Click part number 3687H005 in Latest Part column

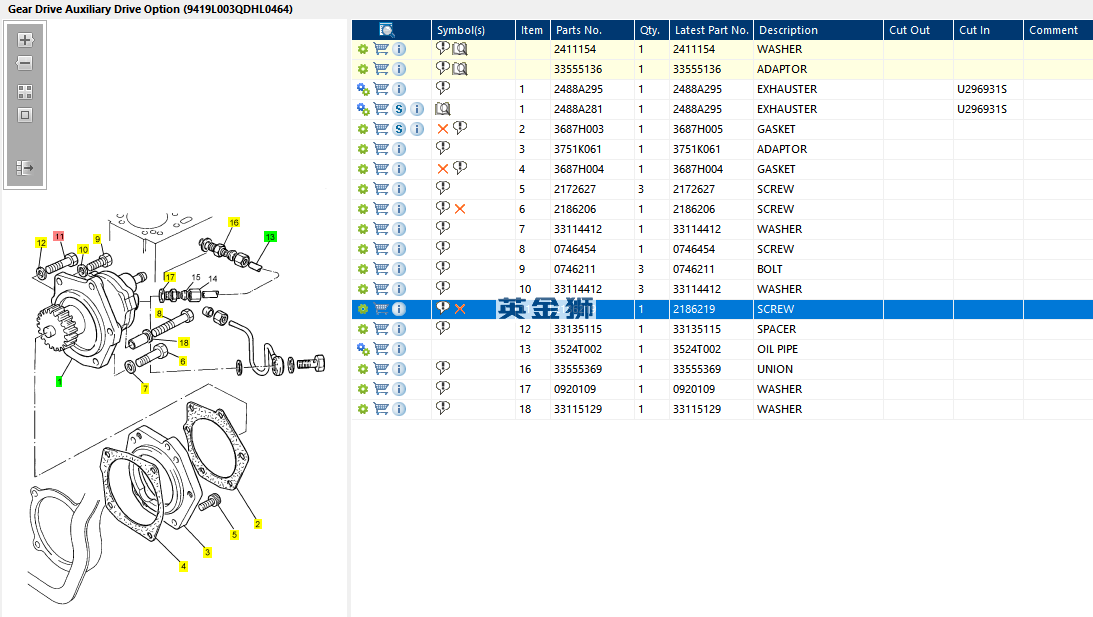[x=698, y=129]
